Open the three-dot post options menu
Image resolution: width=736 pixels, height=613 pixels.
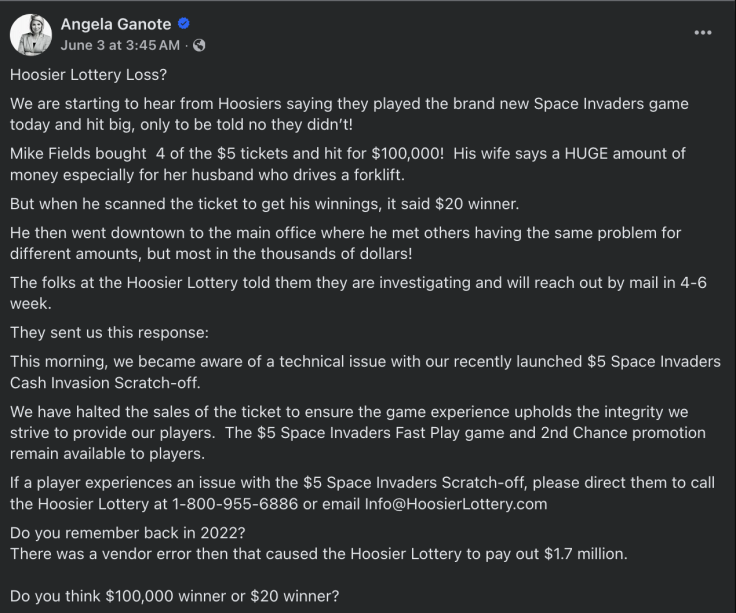tap(703, 32)
